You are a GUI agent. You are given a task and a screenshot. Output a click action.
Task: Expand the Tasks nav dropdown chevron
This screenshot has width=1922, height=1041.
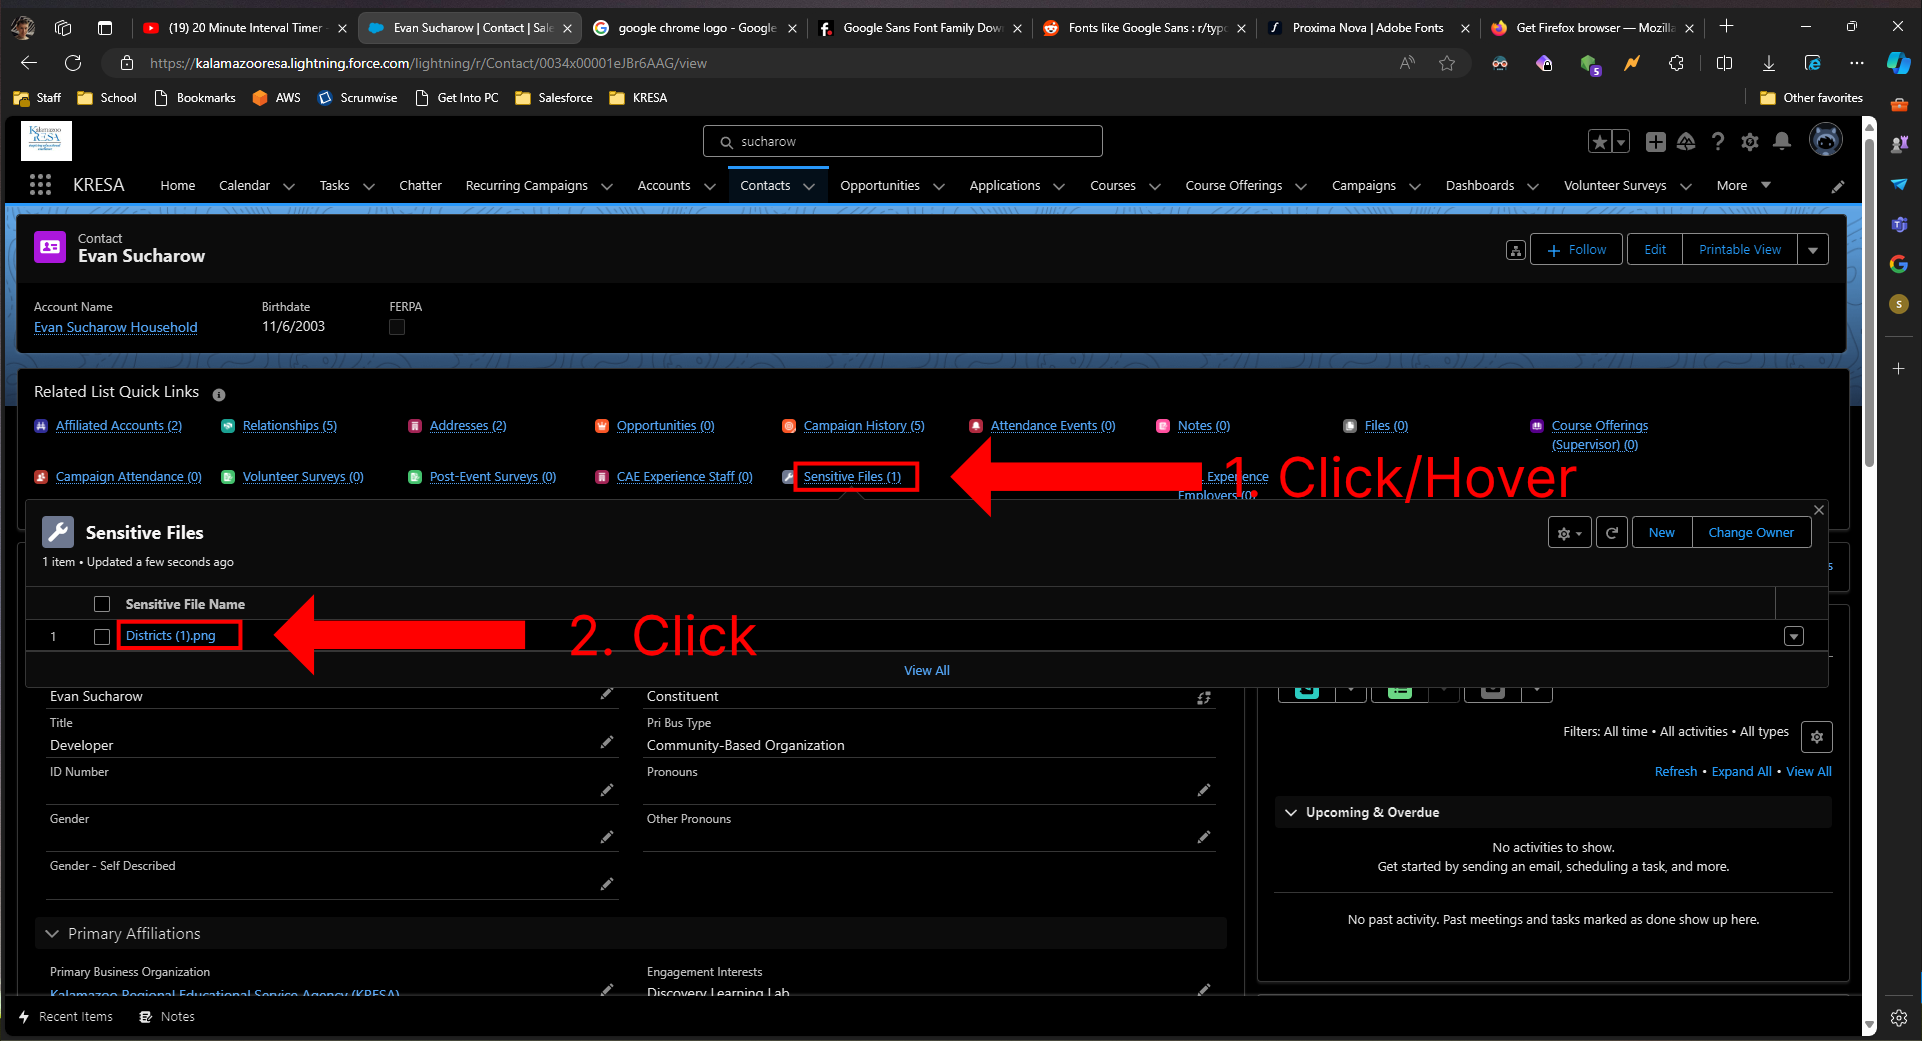369,186
